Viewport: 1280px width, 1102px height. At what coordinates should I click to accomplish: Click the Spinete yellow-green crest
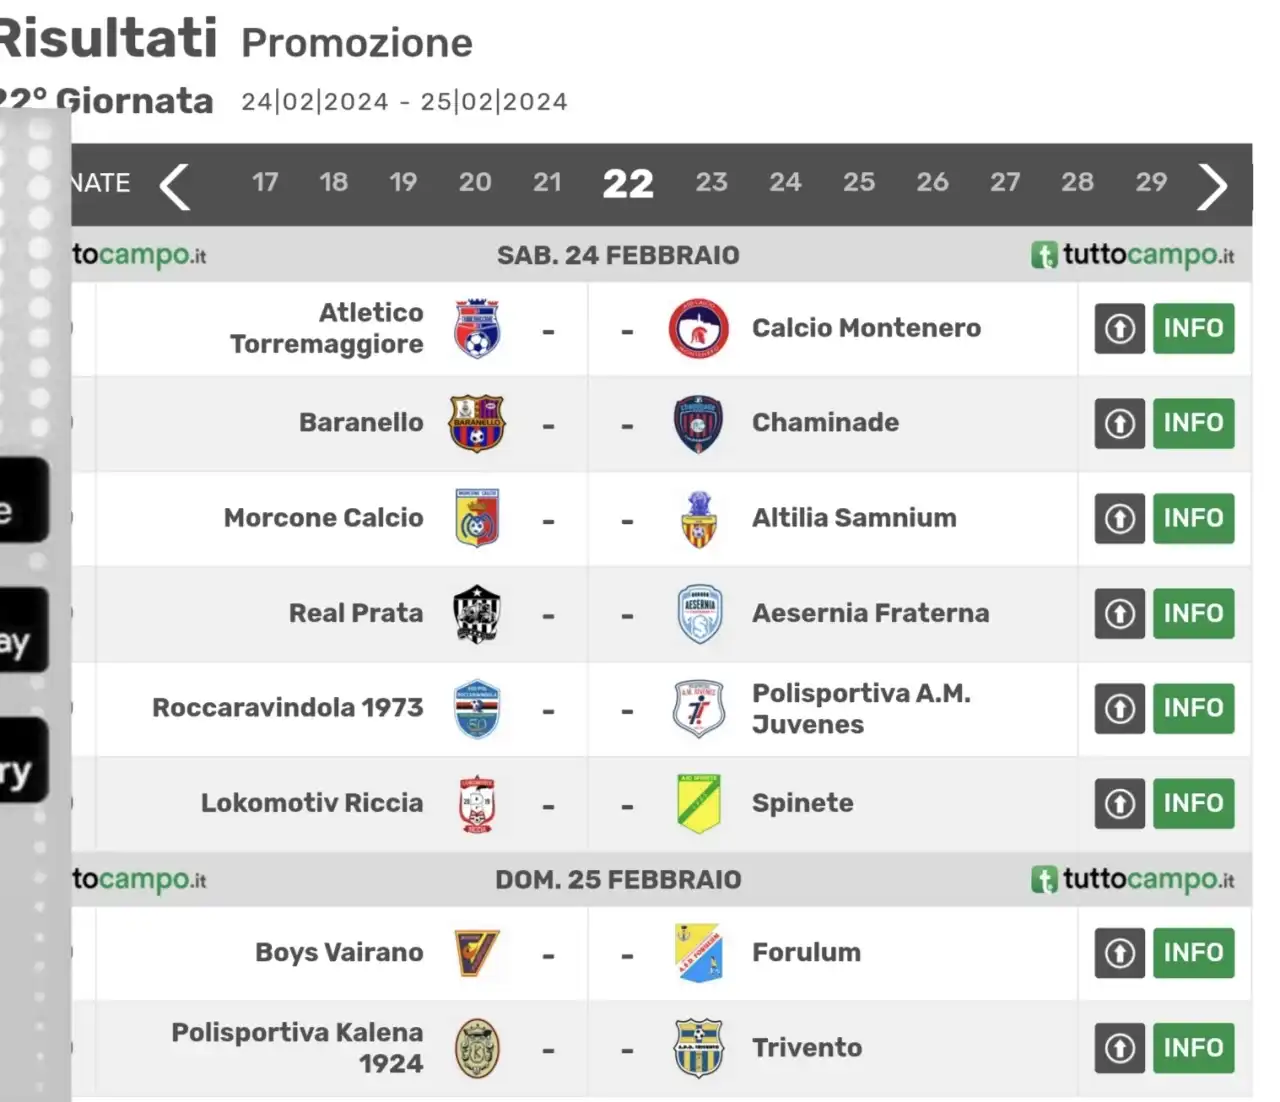(698, 803)
